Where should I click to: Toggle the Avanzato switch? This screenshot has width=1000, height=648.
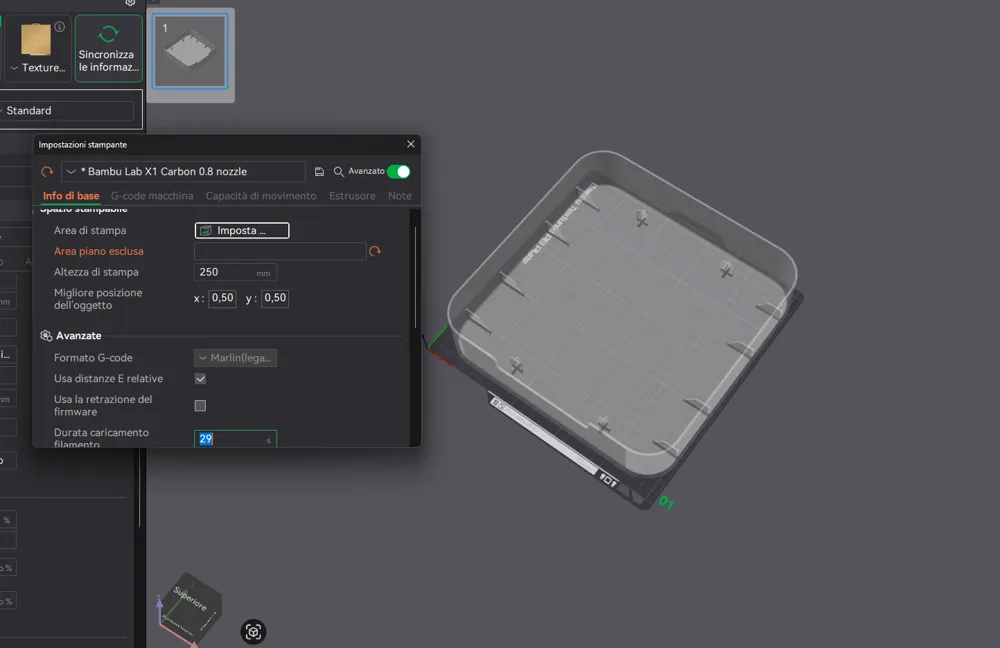point(399,172)
